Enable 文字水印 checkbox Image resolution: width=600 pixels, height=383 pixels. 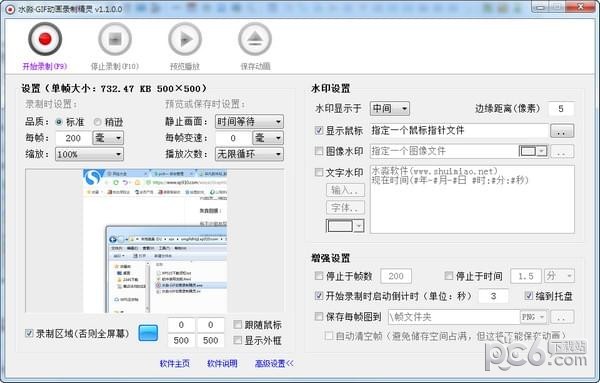tap(319, 172)
